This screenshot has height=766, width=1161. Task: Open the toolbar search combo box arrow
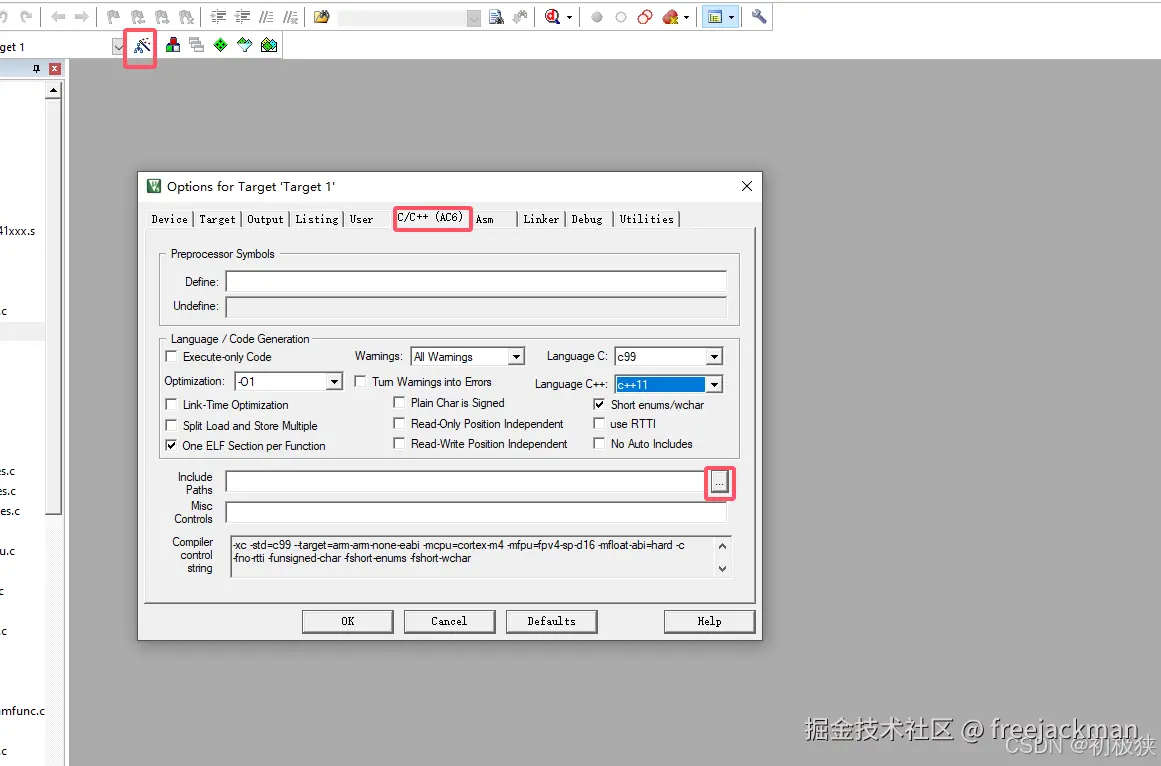coord(474,18)
